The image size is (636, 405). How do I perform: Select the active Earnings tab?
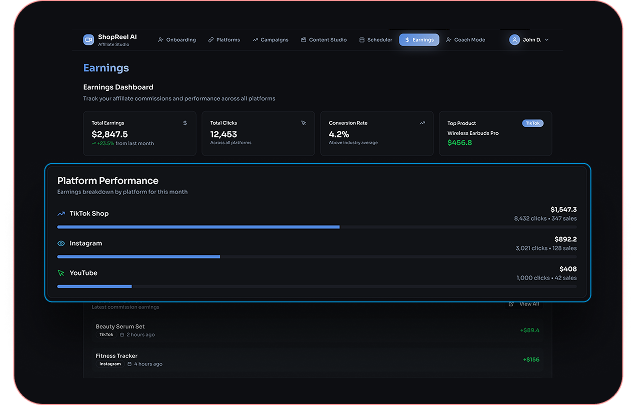pyautogui.click(x=419, y=40)
